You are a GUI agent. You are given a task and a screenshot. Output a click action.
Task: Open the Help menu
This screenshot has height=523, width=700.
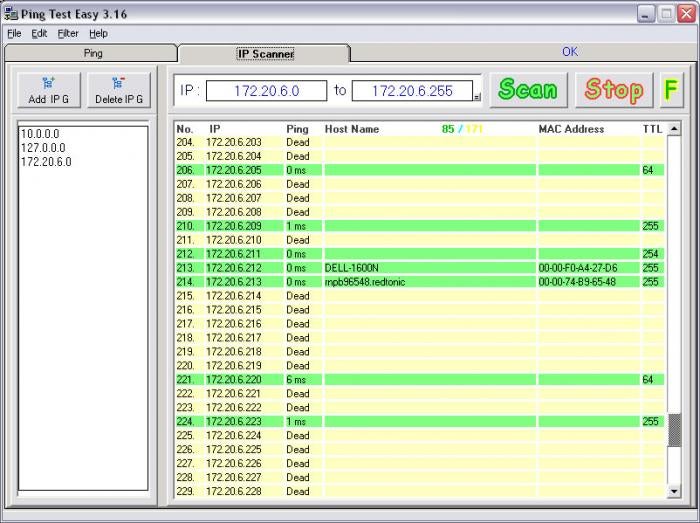(98, 33)
